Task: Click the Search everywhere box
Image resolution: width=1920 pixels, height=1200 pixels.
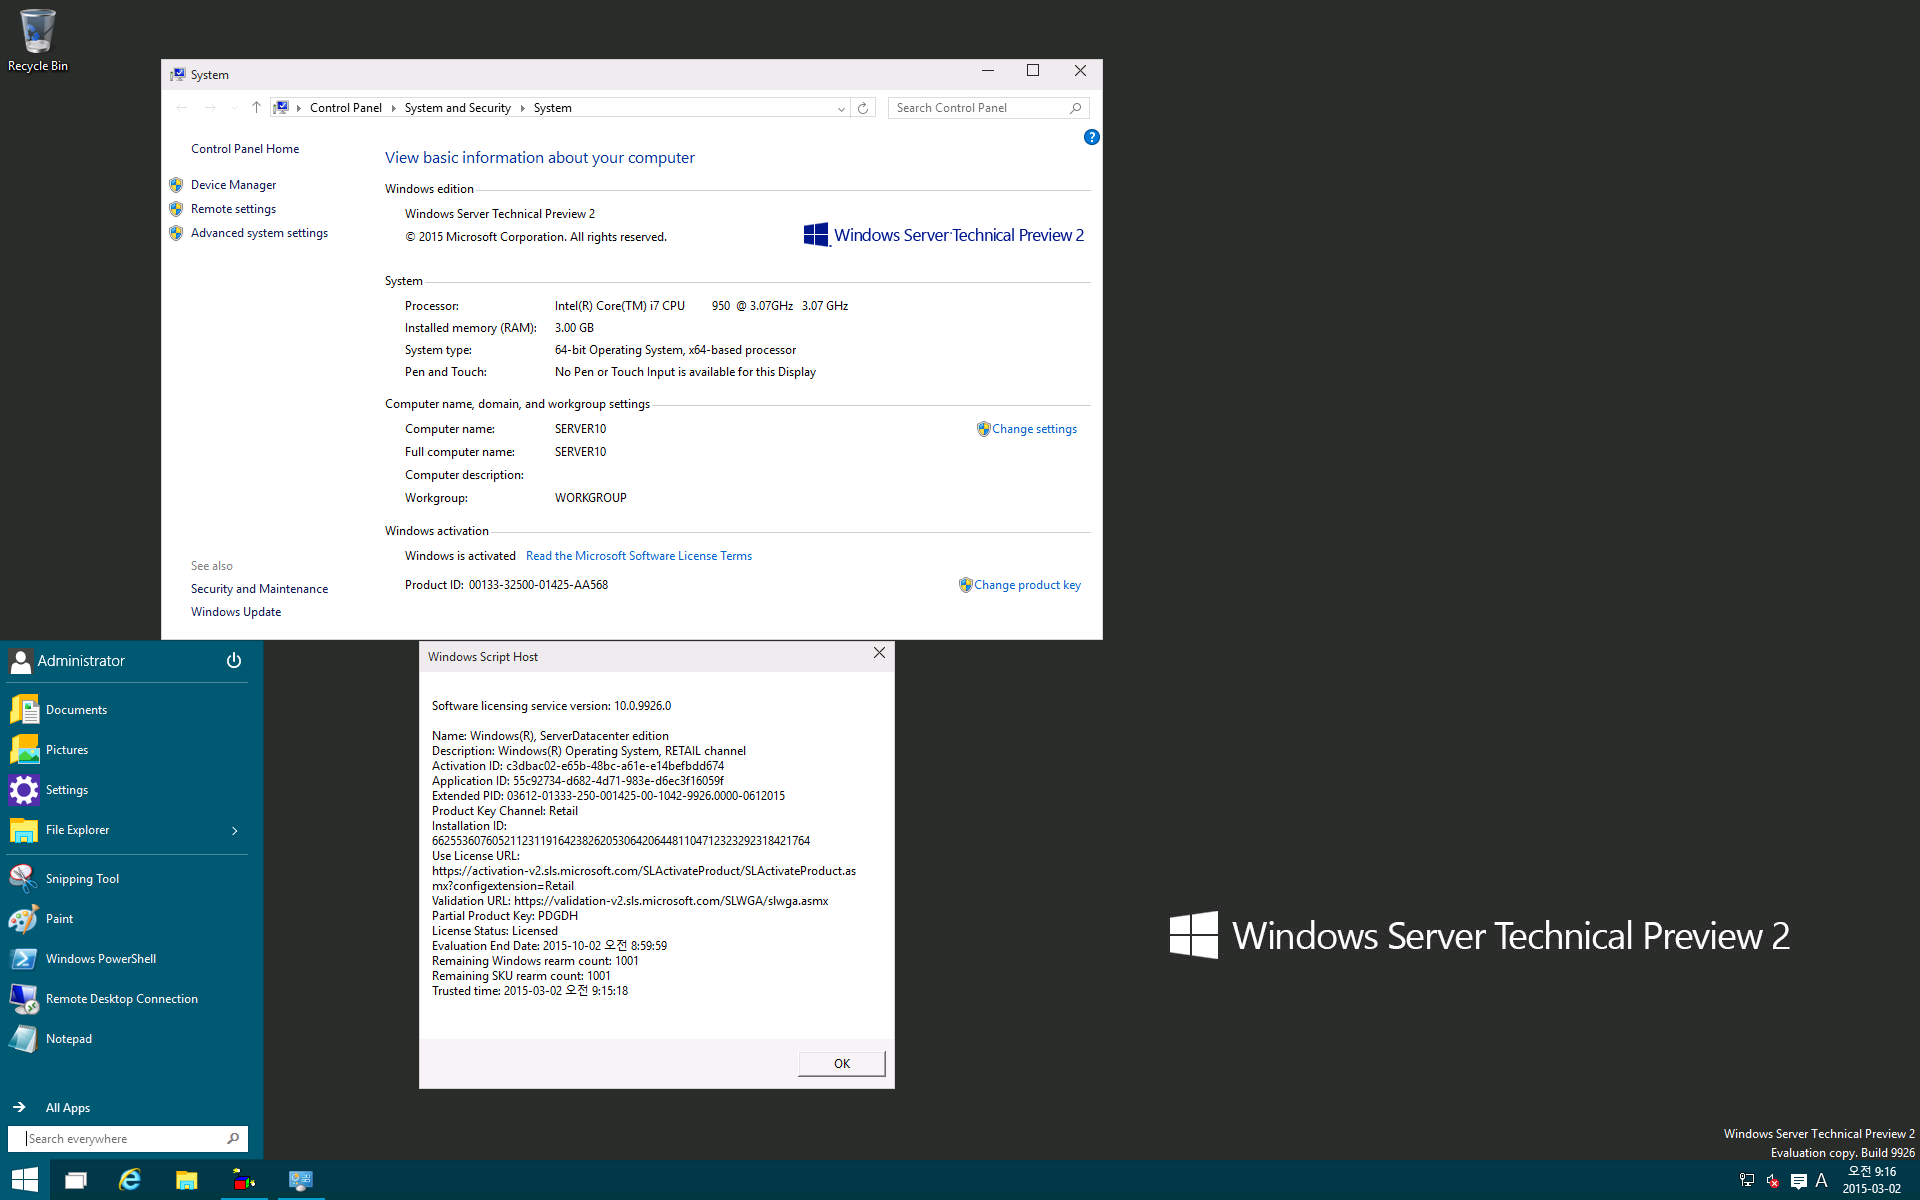Action: click(x=127, y=1139)
